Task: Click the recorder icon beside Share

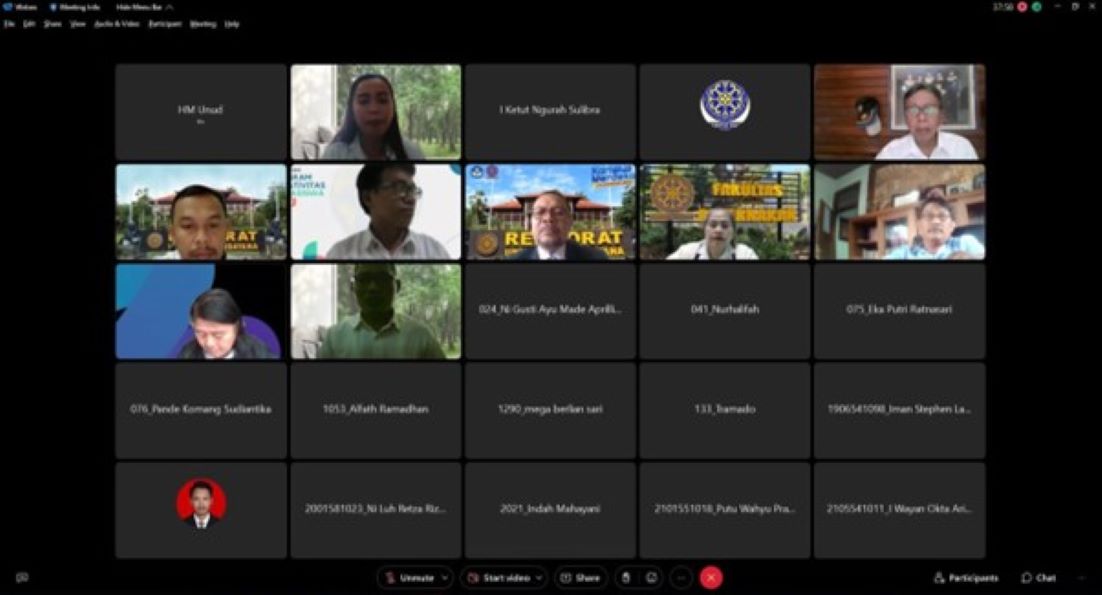Action: 626,578
